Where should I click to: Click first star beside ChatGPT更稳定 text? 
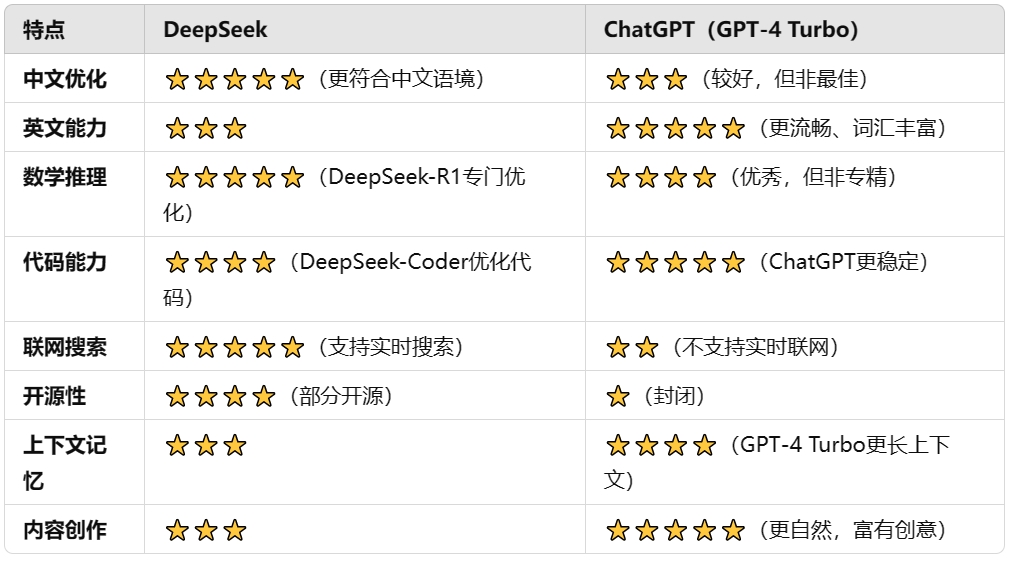tap(618, 262)
